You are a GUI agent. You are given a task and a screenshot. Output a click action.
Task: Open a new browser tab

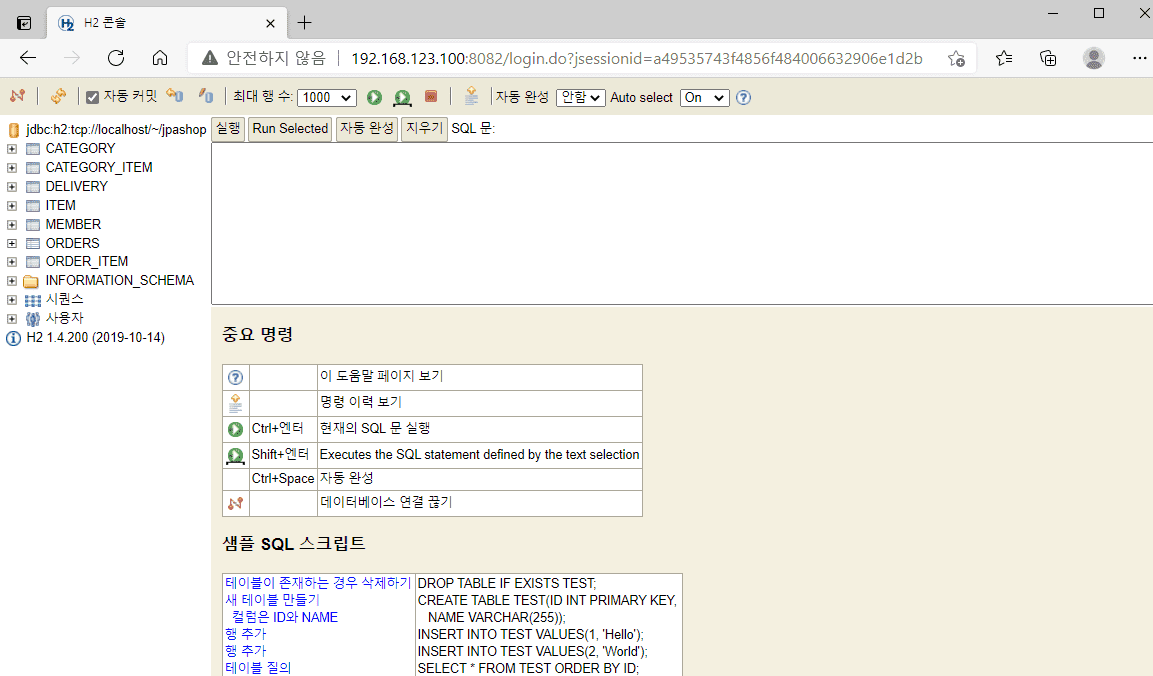pos(304,23)
